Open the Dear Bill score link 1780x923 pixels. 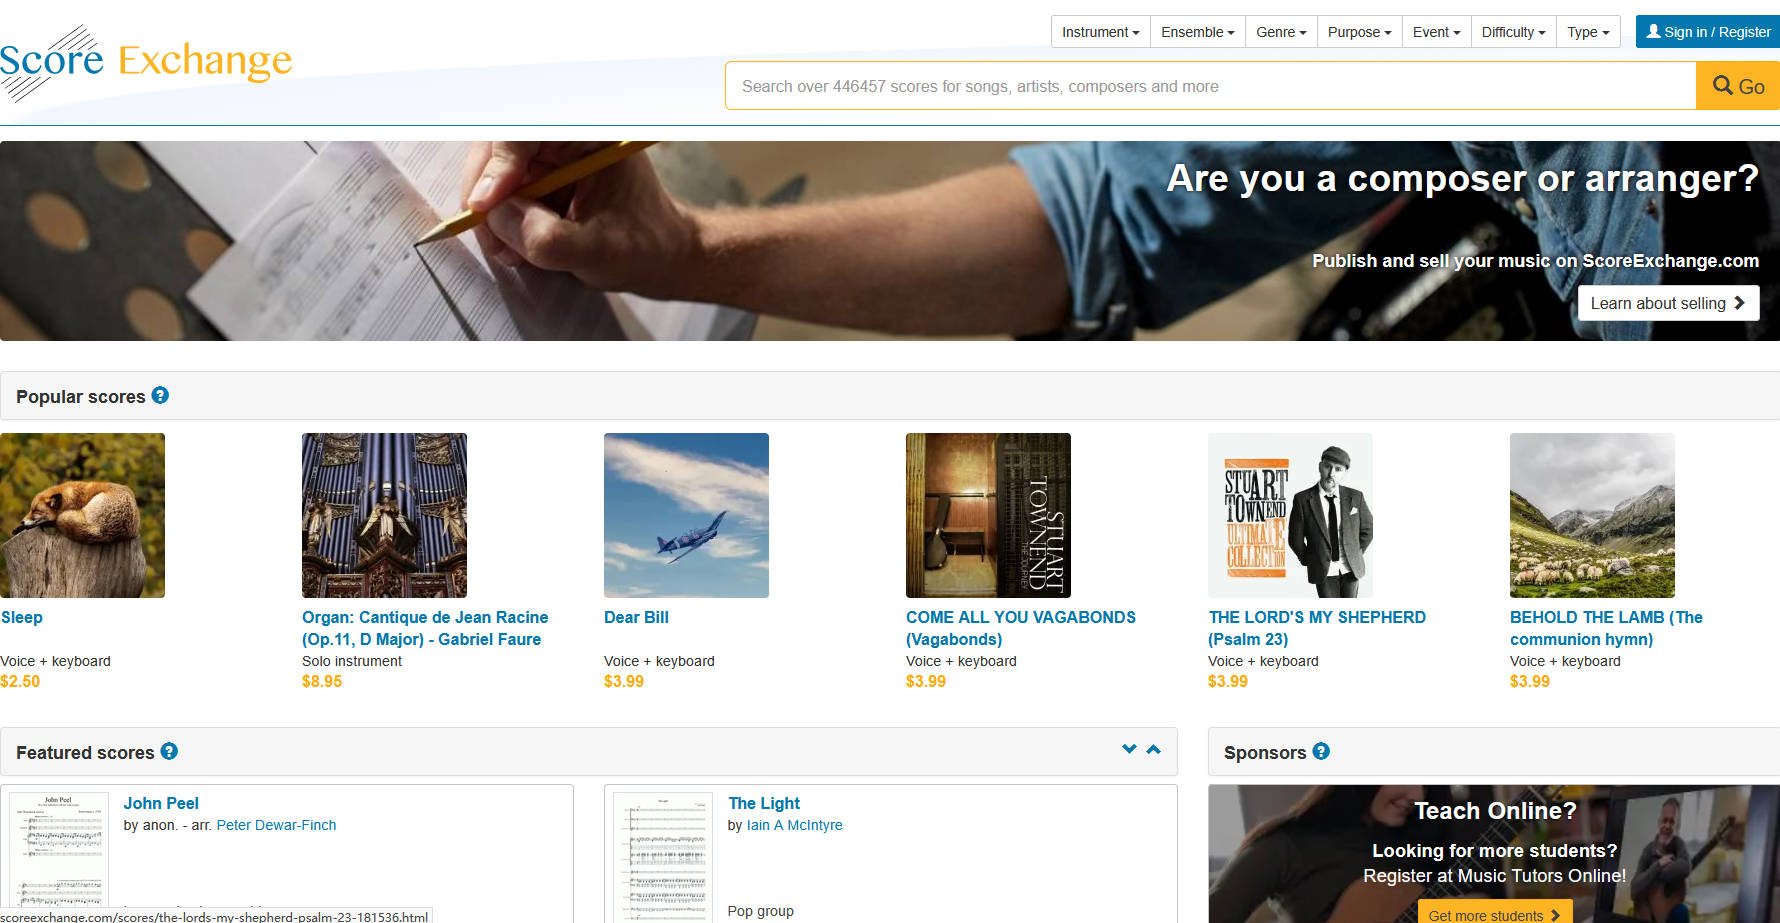pyautogui.click(x=636, y=618)
